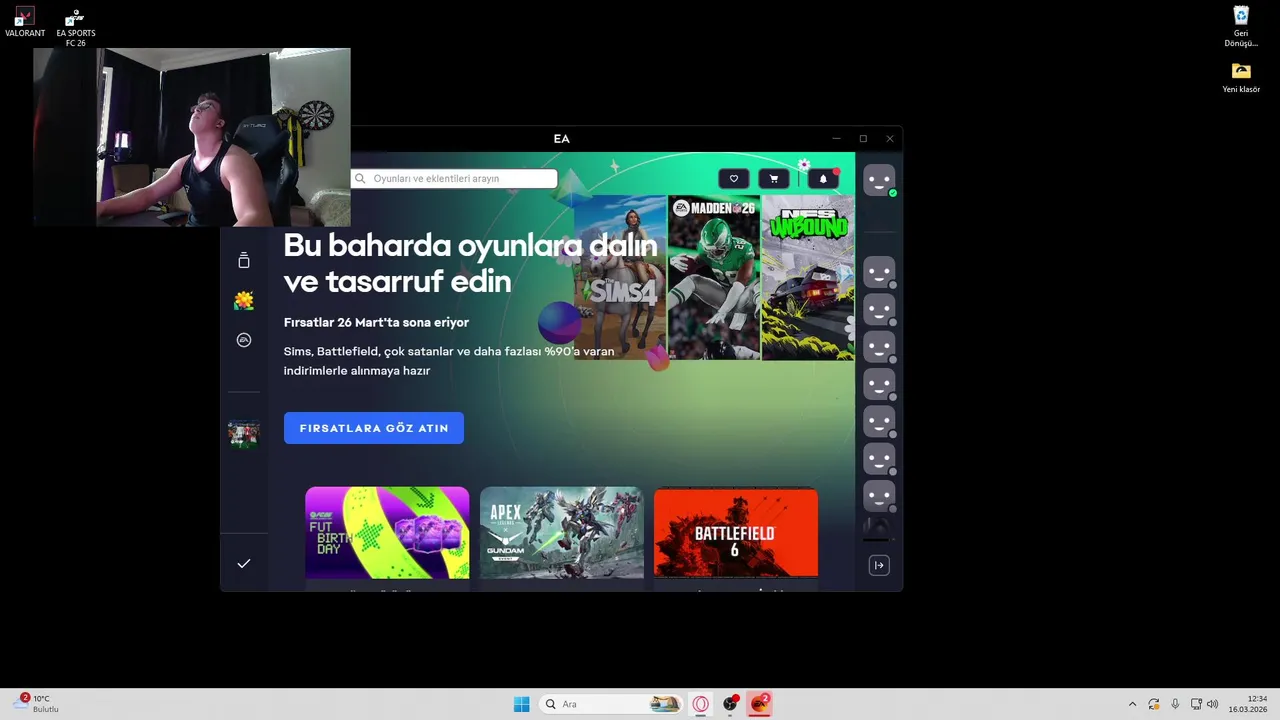Open the EA Play logo in sidebar
The image size is (1280, 720).
[244, 340]
